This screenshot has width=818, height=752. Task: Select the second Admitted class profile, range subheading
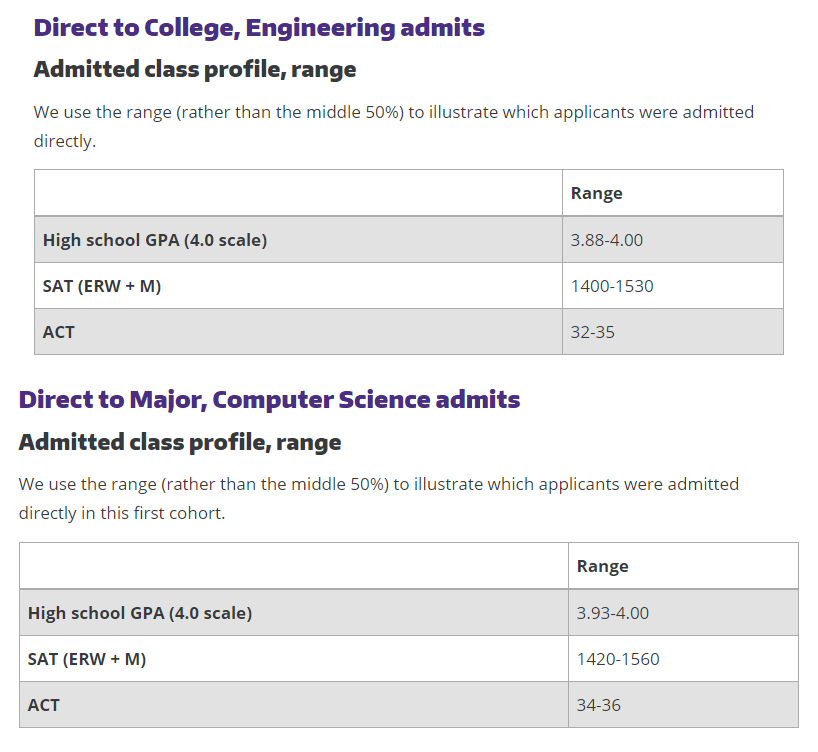[x=180, y=443]
